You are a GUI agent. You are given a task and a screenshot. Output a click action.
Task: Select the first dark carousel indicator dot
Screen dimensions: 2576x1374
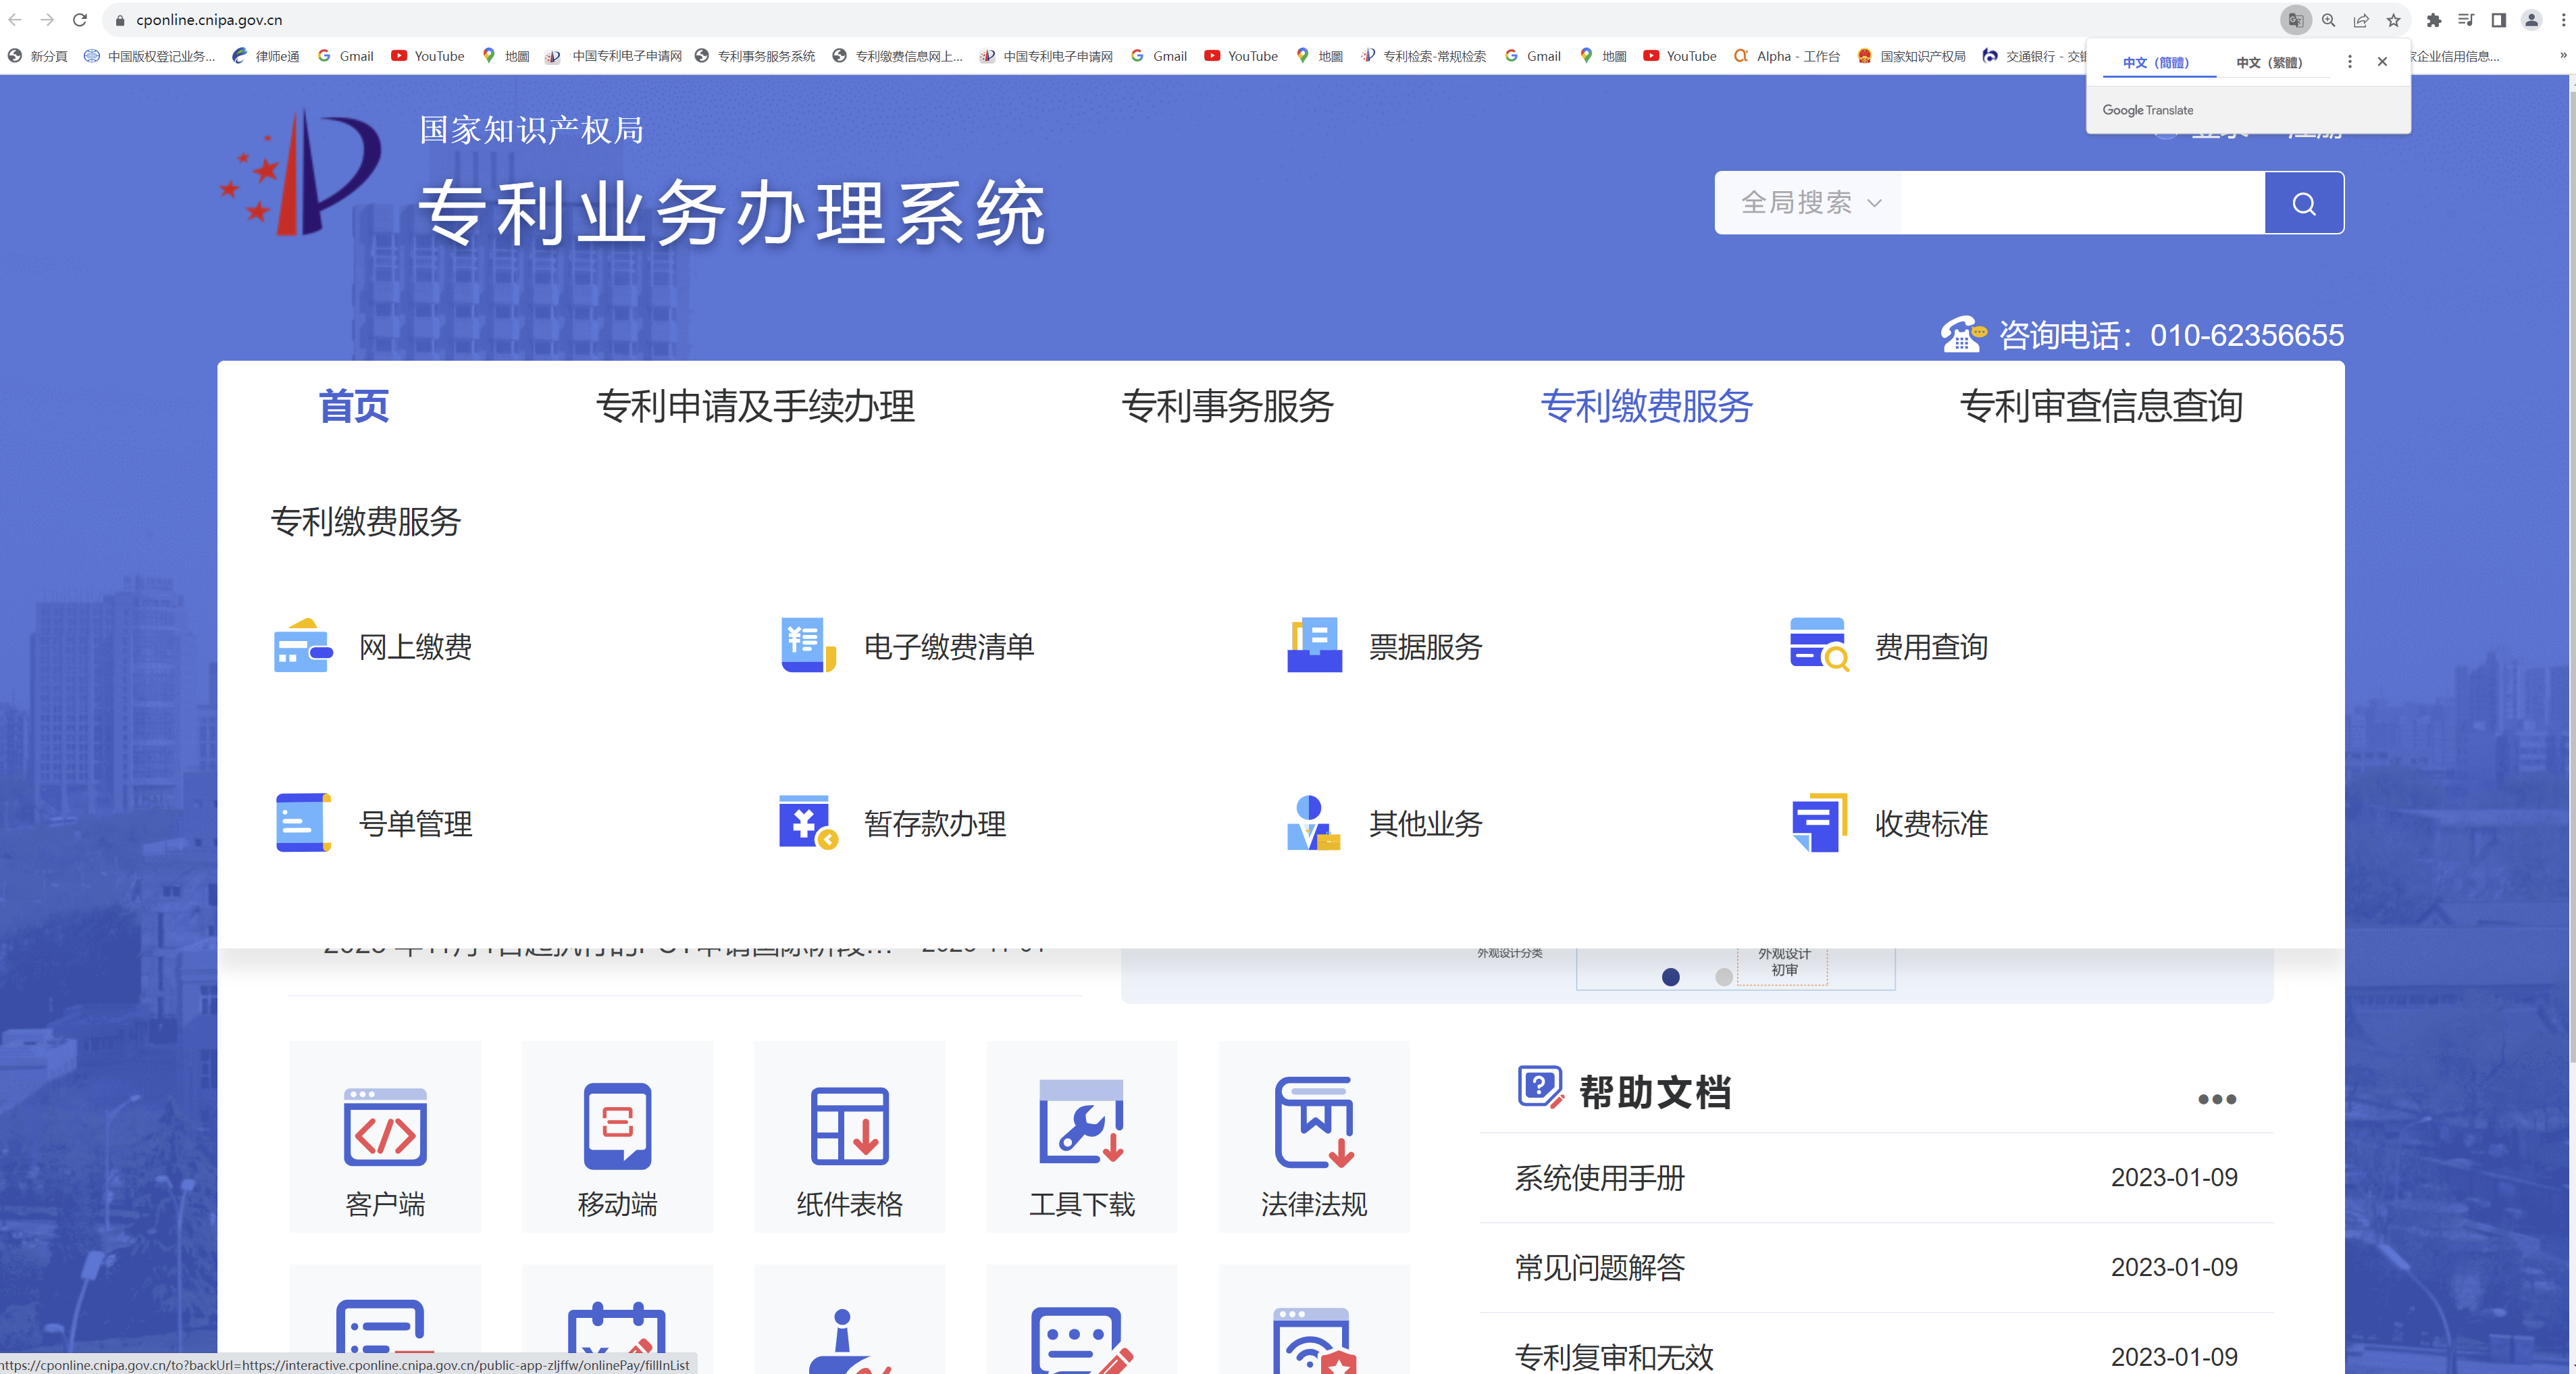[1670, 977]
